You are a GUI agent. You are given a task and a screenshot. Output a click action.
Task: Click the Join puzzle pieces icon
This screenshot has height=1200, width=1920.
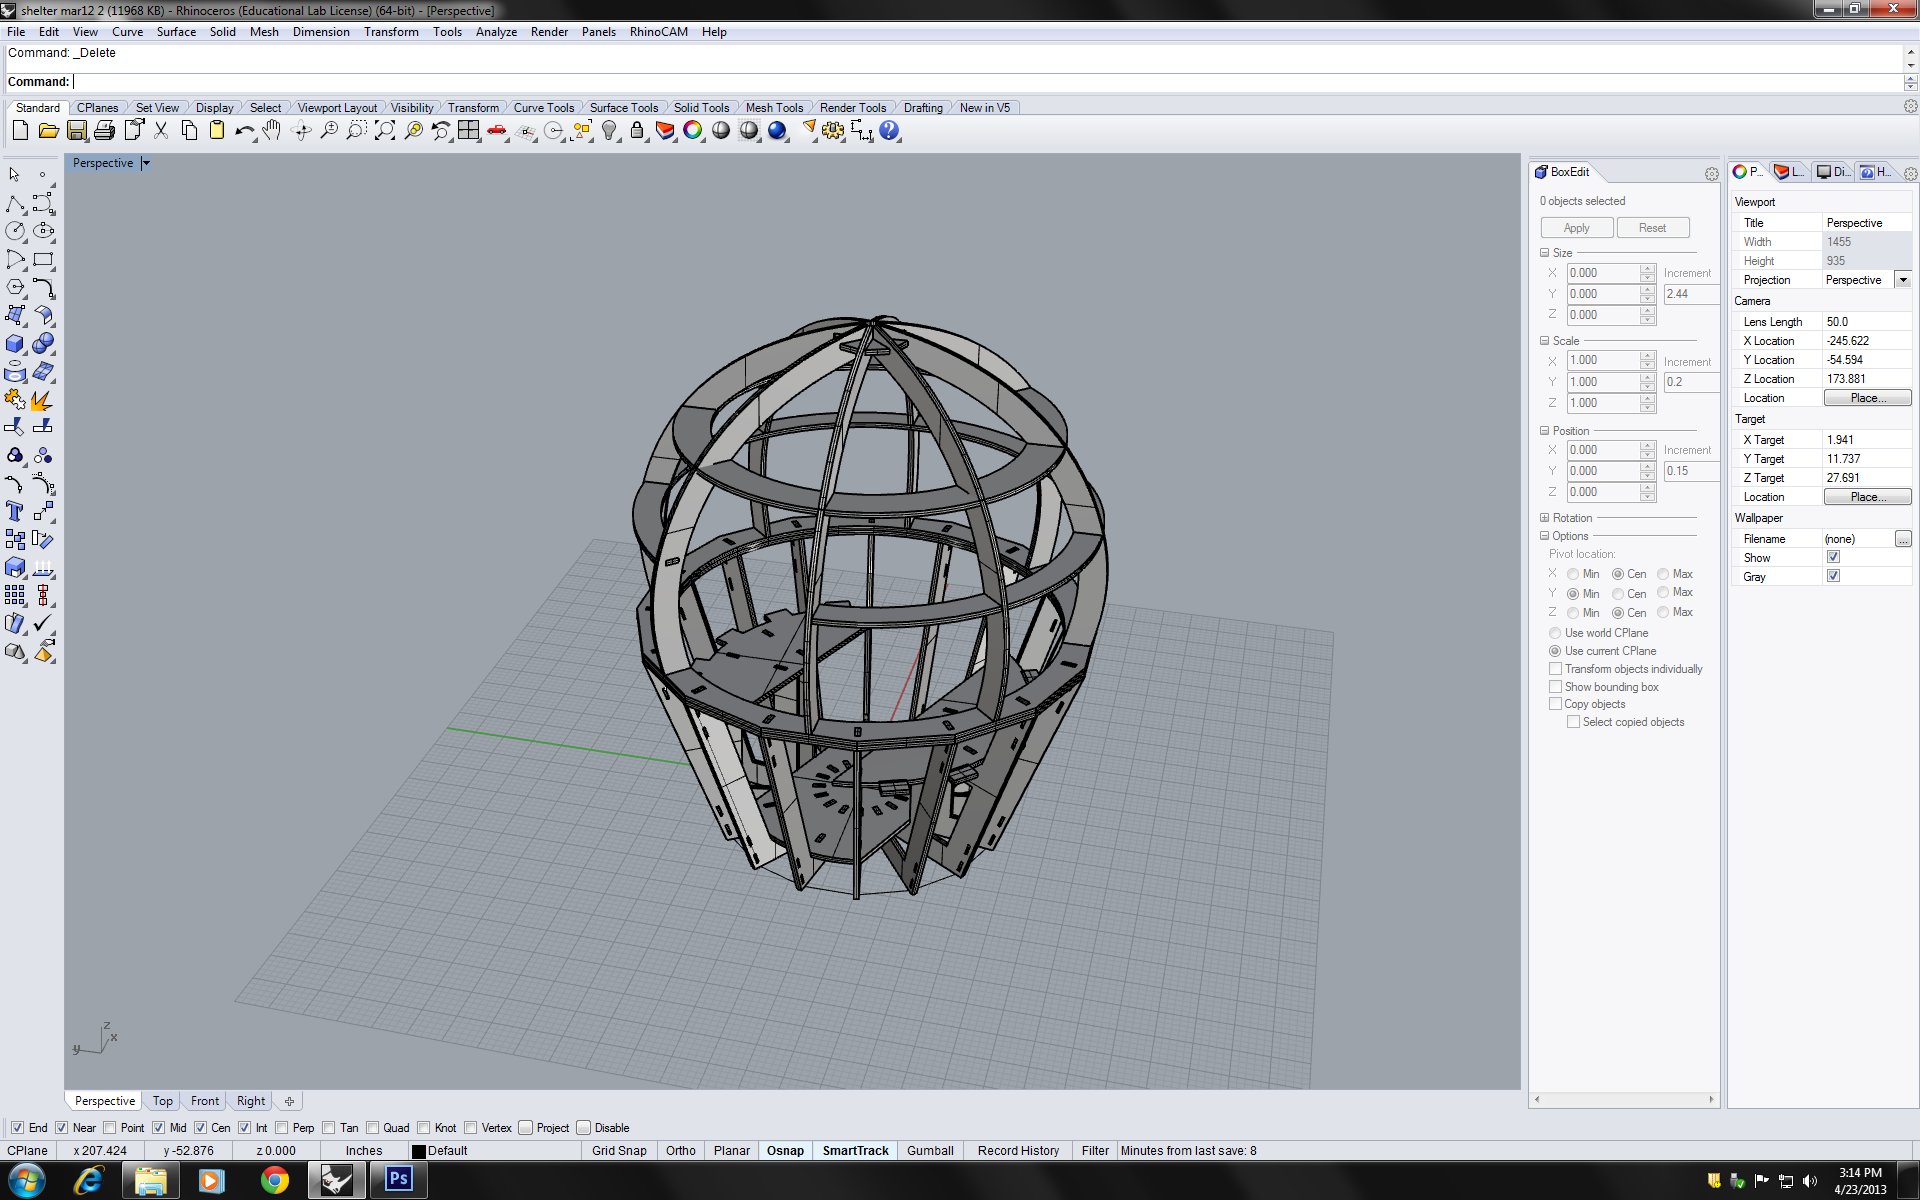(x=15, y=400)
